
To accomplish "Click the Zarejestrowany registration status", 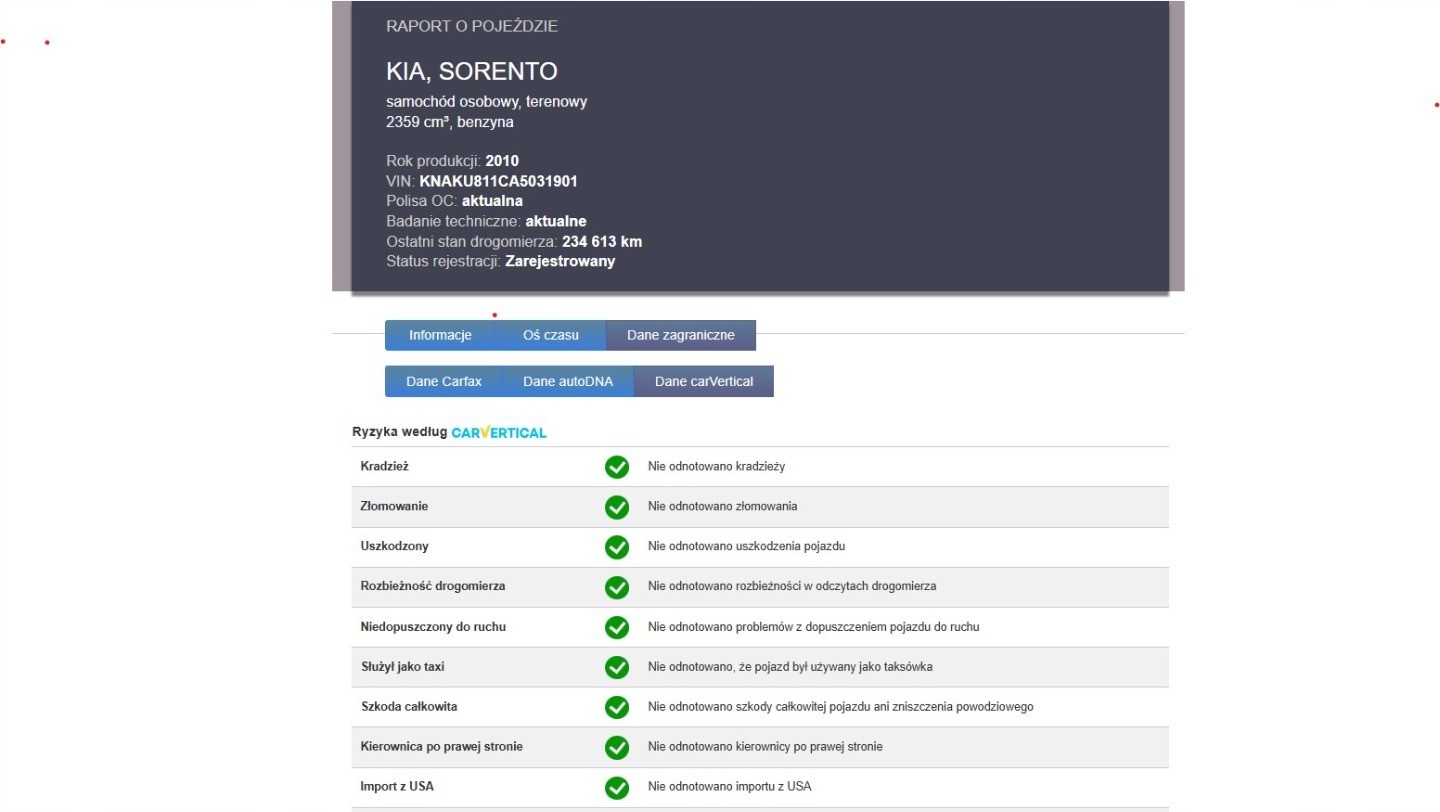I will pyautogui.click(x=560, y=261).
